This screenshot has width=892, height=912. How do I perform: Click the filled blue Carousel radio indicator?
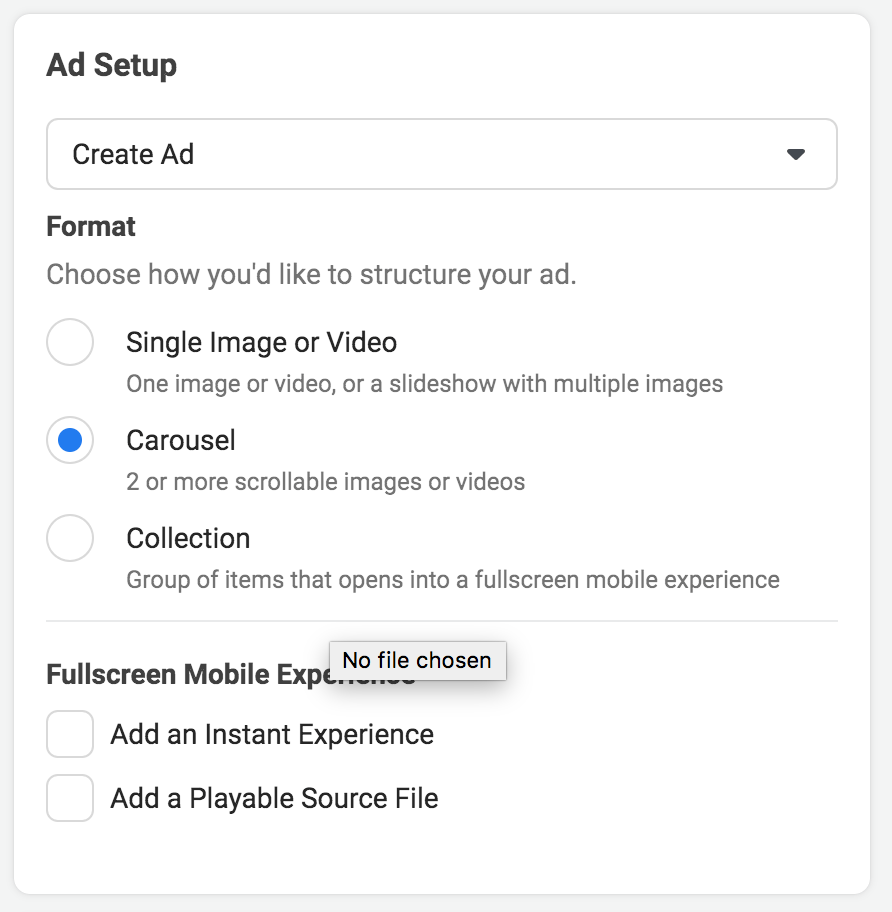coord(70,440)
